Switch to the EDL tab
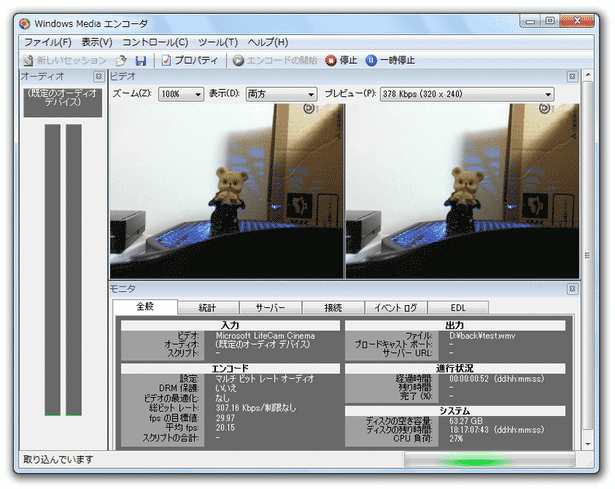Viewport: 615px width, 489px height. [x=458, y=308]
